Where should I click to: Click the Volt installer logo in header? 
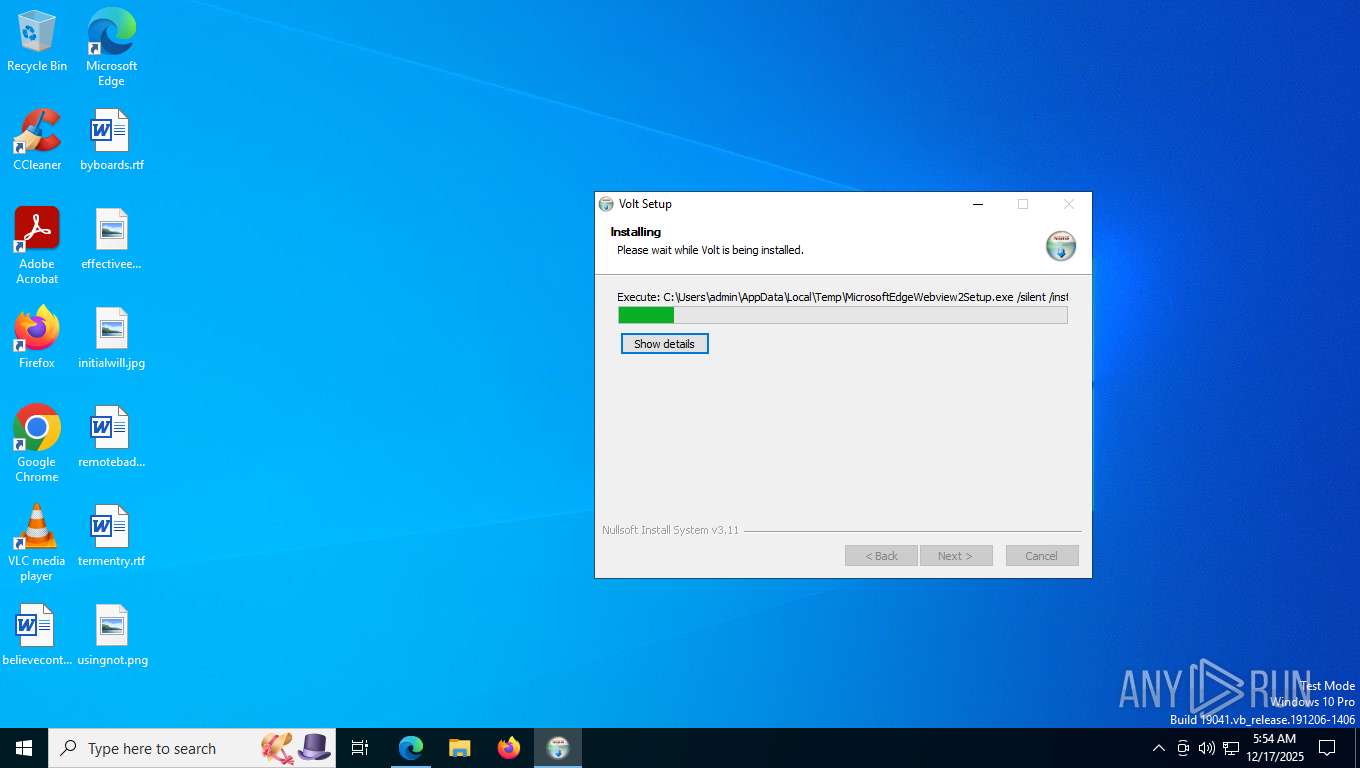point(1060,245)
